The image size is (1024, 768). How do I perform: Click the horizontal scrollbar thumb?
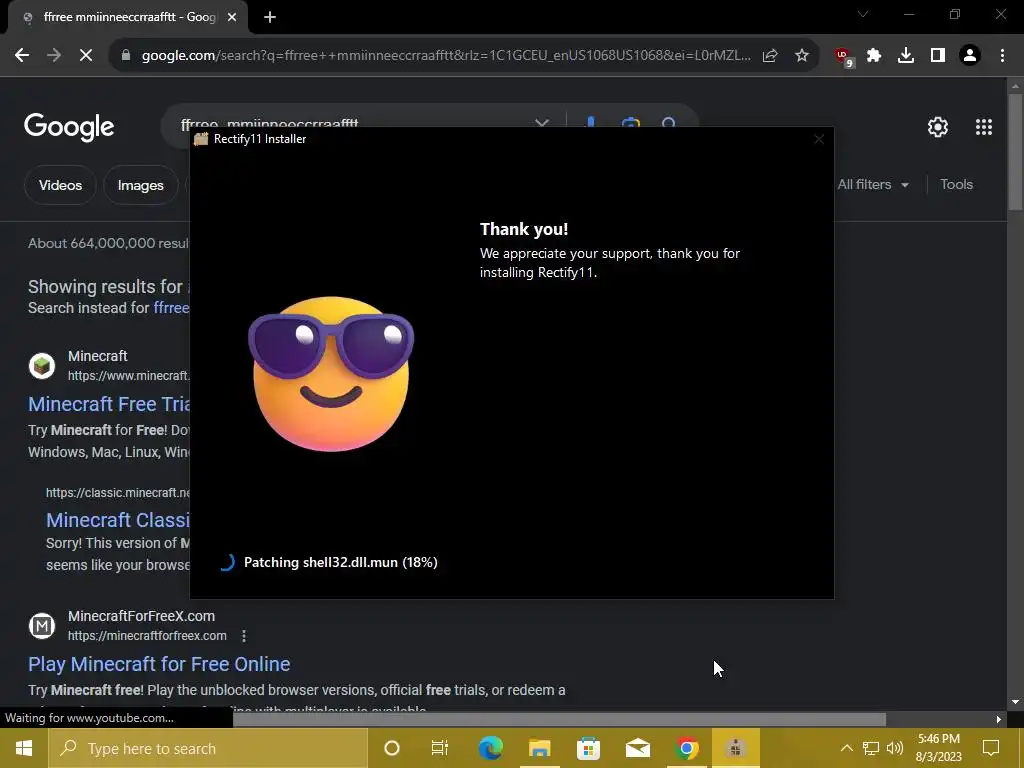click(559, 719)
